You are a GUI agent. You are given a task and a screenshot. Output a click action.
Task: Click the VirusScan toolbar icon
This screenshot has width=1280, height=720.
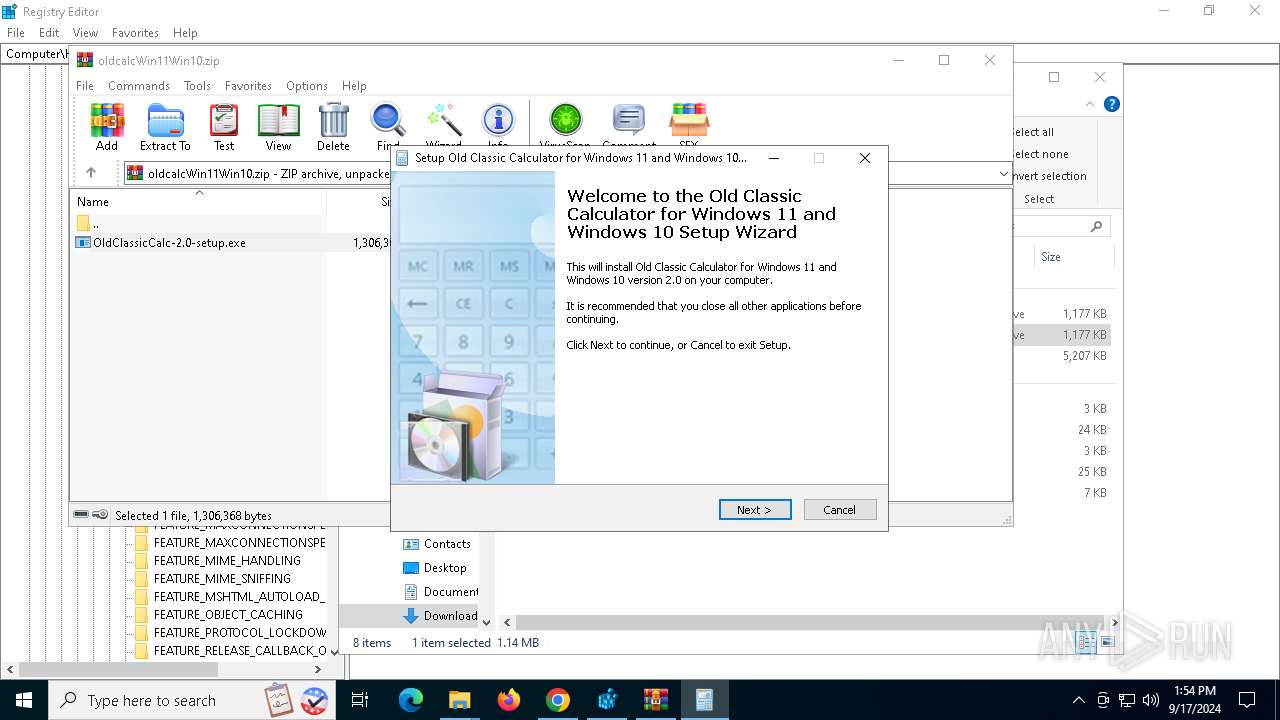565,127
